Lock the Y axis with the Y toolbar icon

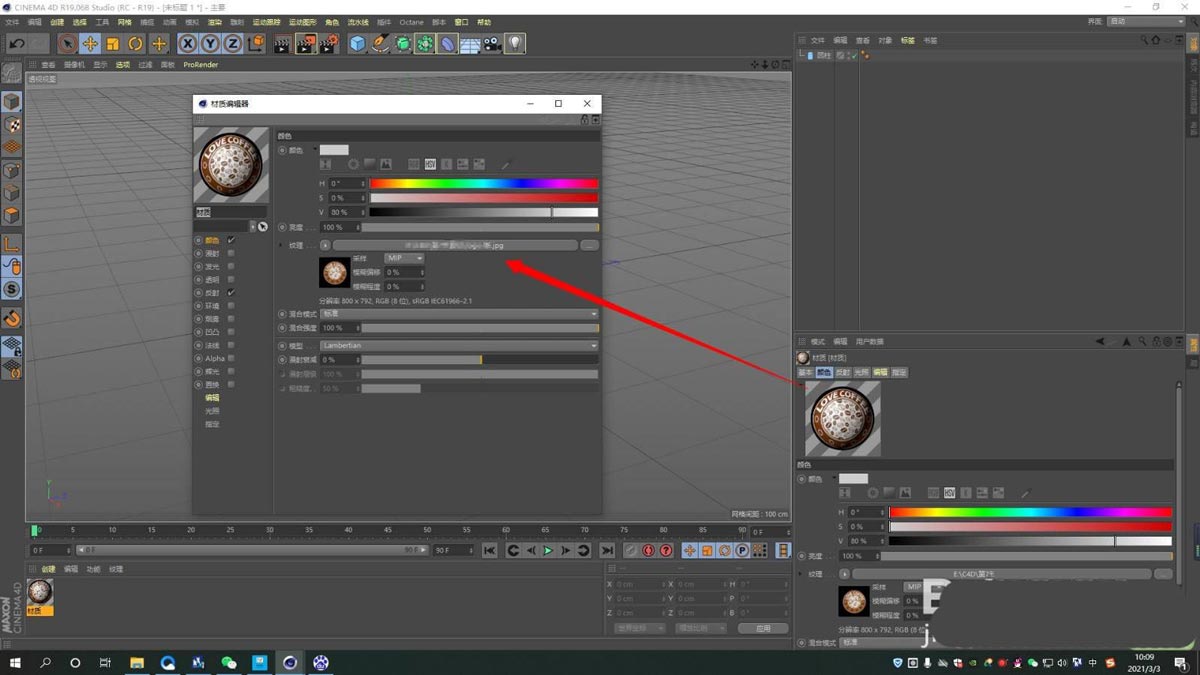(x=209, y=43)
